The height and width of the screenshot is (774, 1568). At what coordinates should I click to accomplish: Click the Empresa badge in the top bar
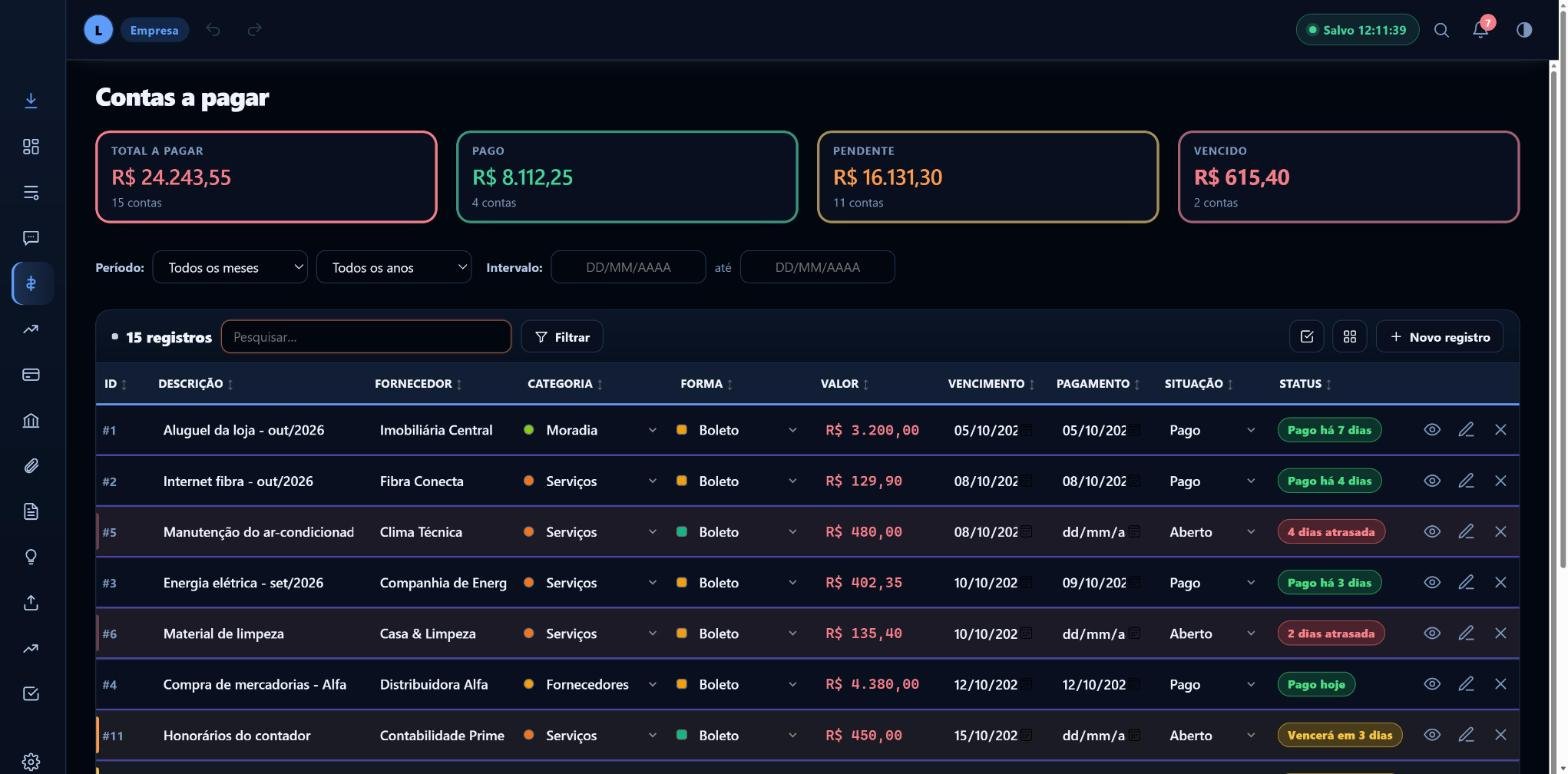coord(154,30)
